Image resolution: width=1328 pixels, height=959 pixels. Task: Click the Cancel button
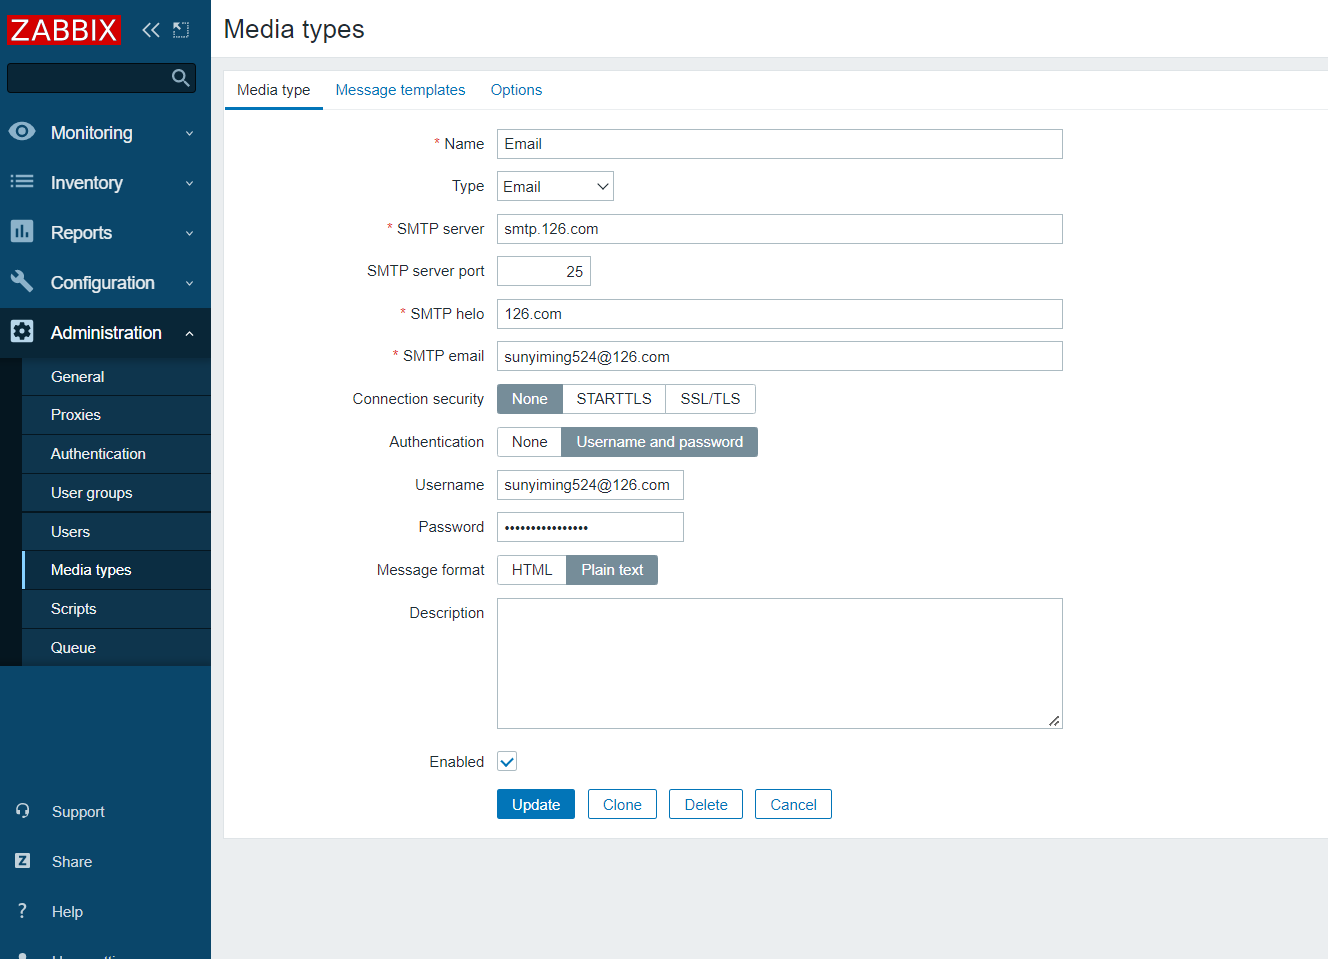793,805
